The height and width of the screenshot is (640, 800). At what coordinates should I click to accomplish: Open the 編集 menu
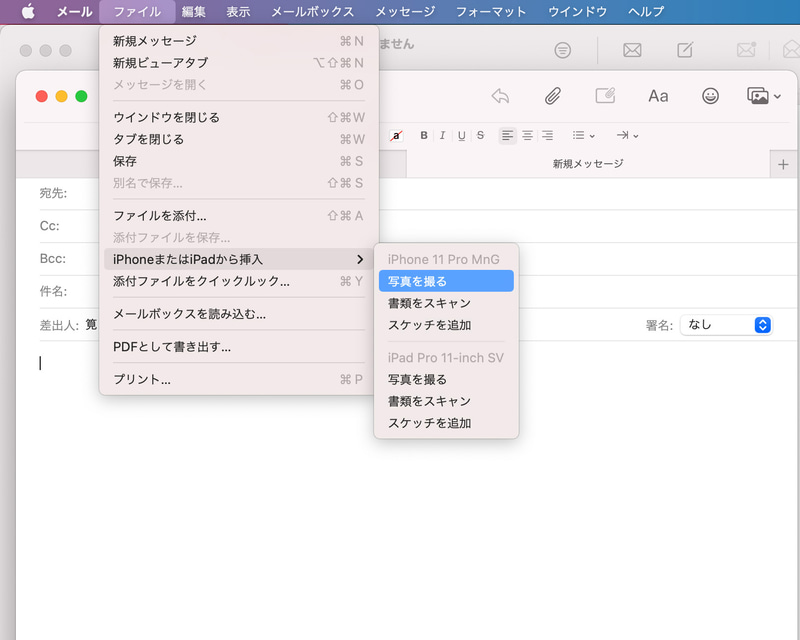tap(194, 11)
